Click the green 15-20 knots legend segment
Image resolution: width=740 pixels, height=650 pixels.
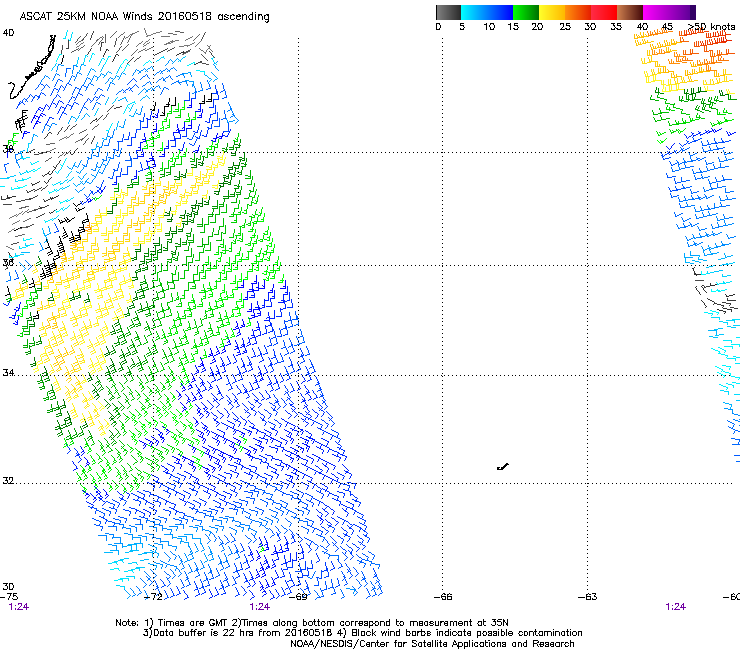526,12
